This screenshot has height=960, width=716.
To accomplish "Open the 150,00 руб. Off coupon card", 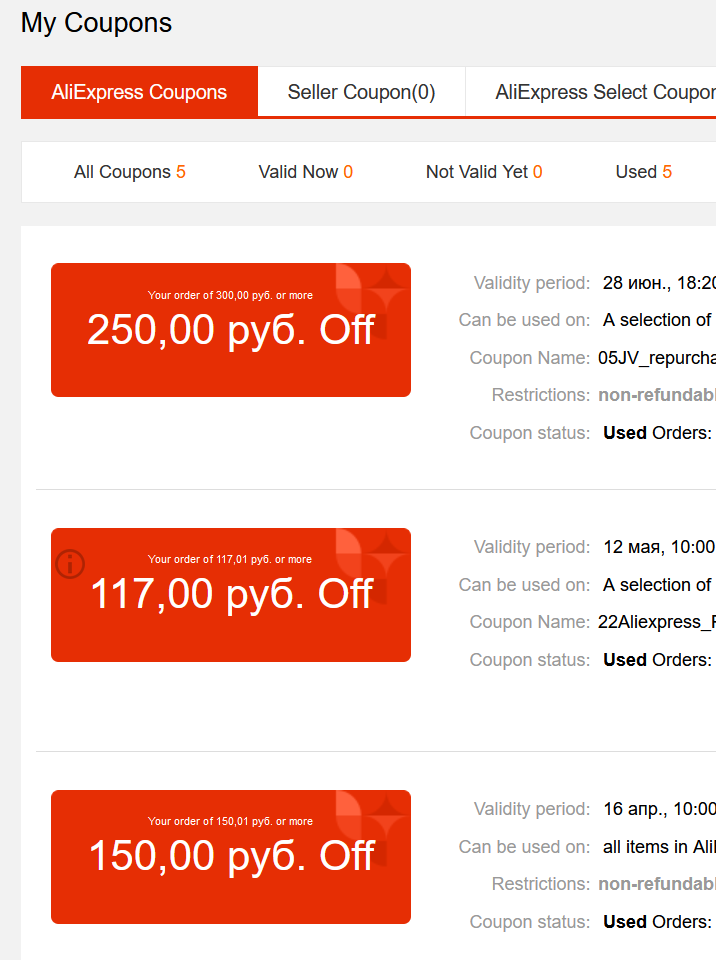I will (x=231, y=857).
